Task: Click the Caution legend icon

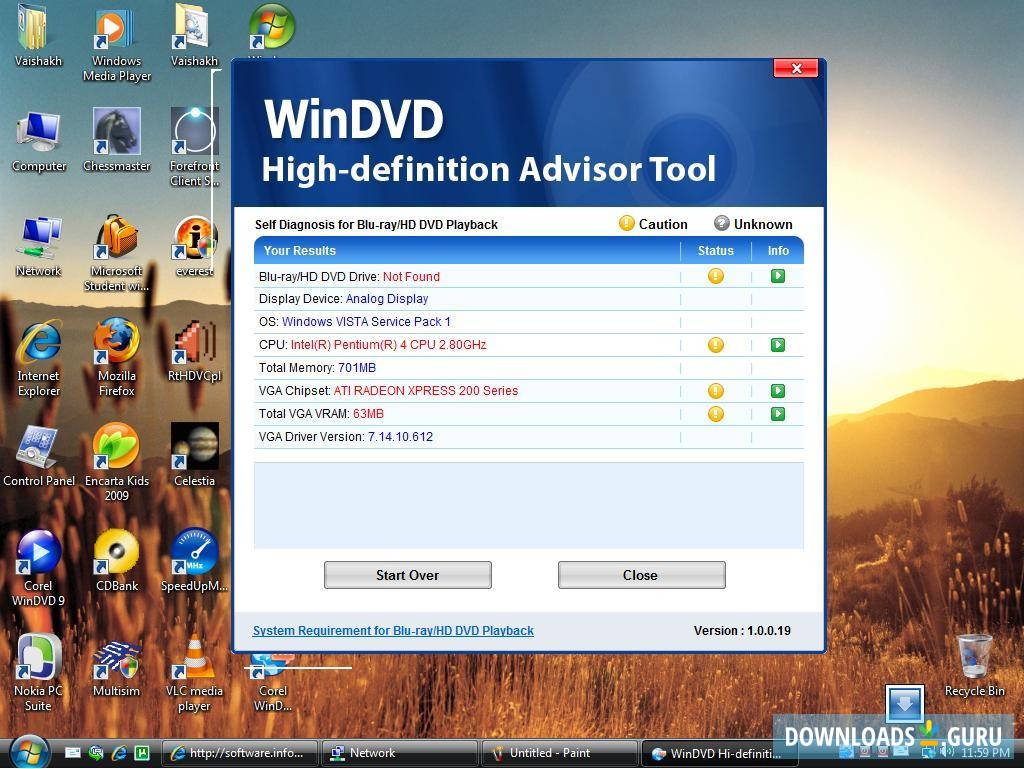Action: [626, 223]
